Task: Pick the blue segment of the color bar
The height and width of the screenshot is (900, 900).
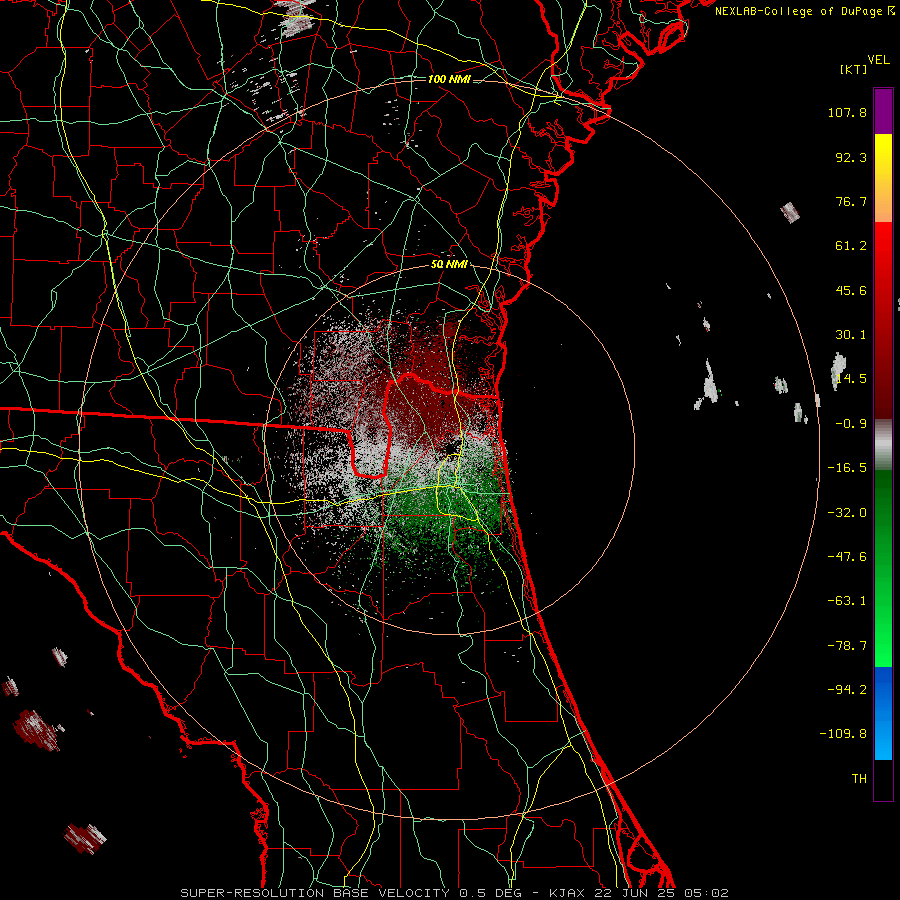Action: (883, 713)
